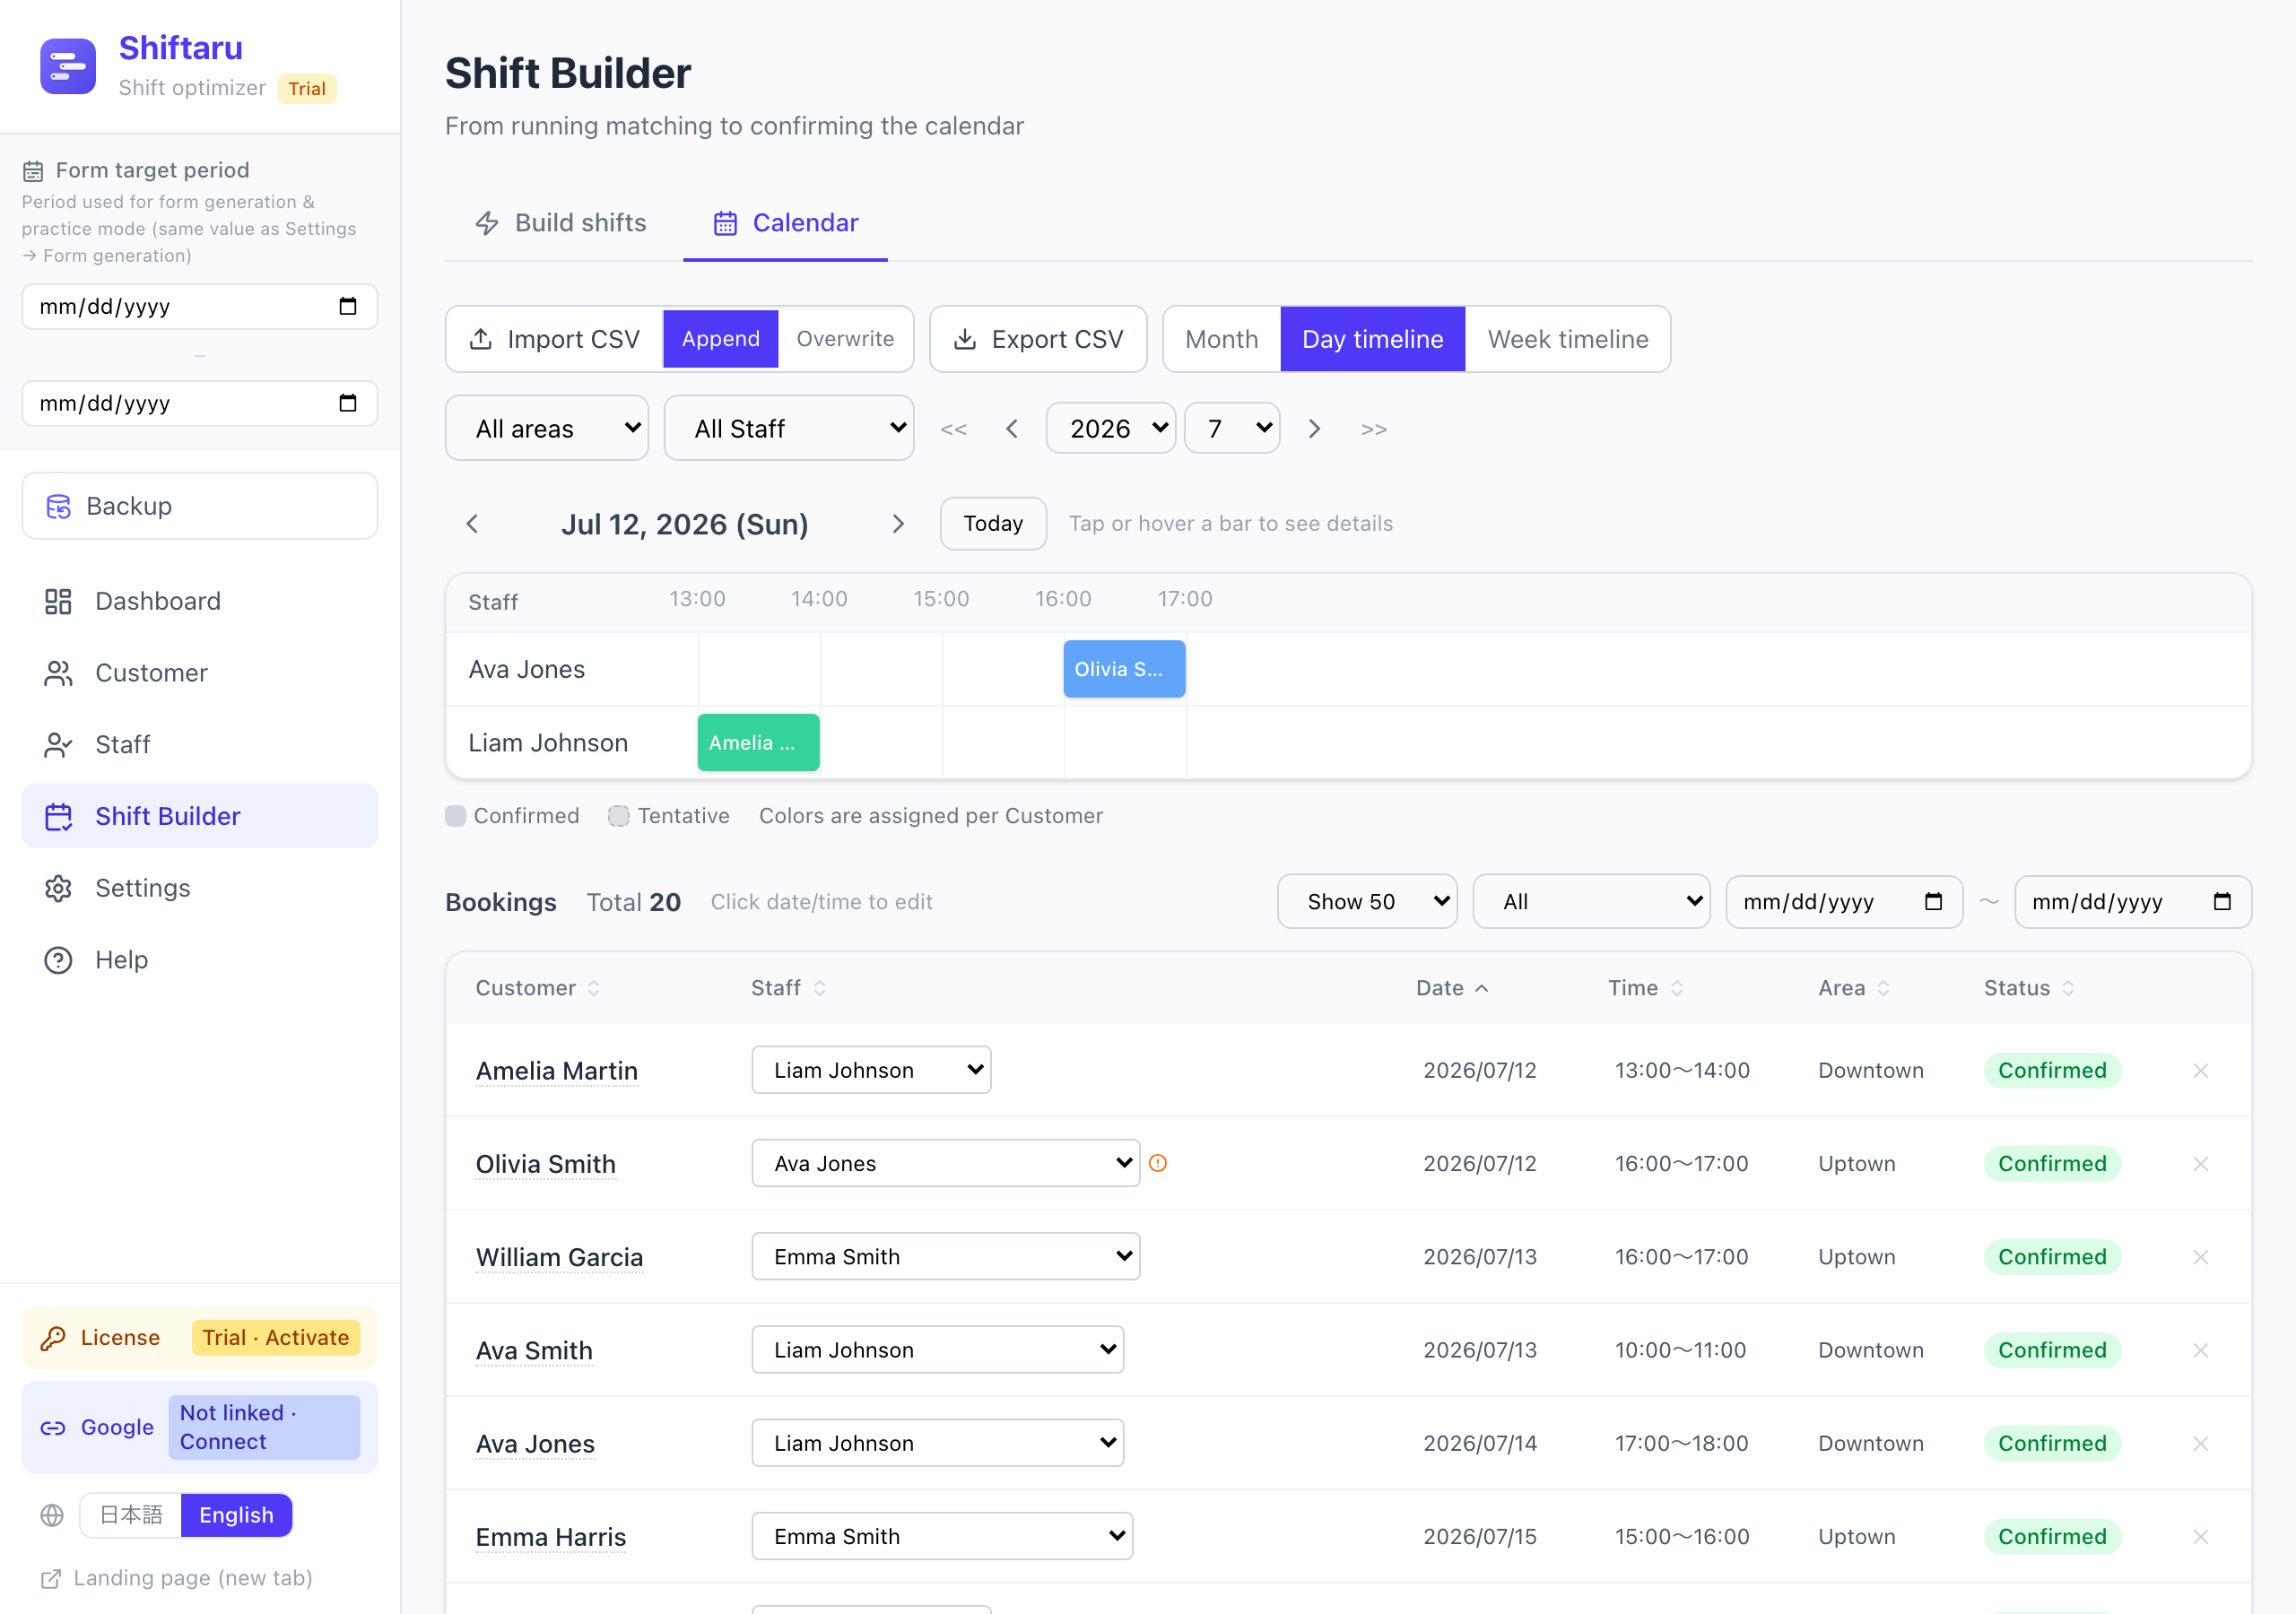Open the All areas dropdown
Image resolution: width=2296 pixels, height=1614 pixels.
click(547, 428)
